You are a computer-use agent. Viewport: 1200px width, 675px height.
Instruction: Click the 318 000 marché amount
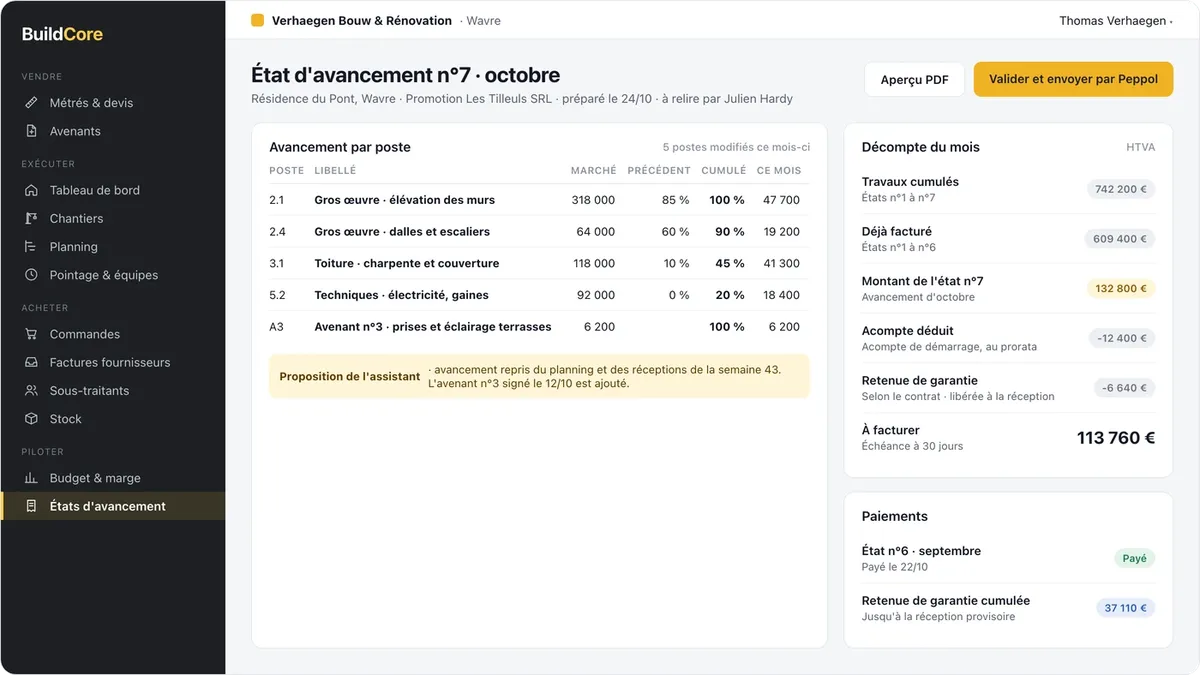pyautogui.click(x=593, y=200)
